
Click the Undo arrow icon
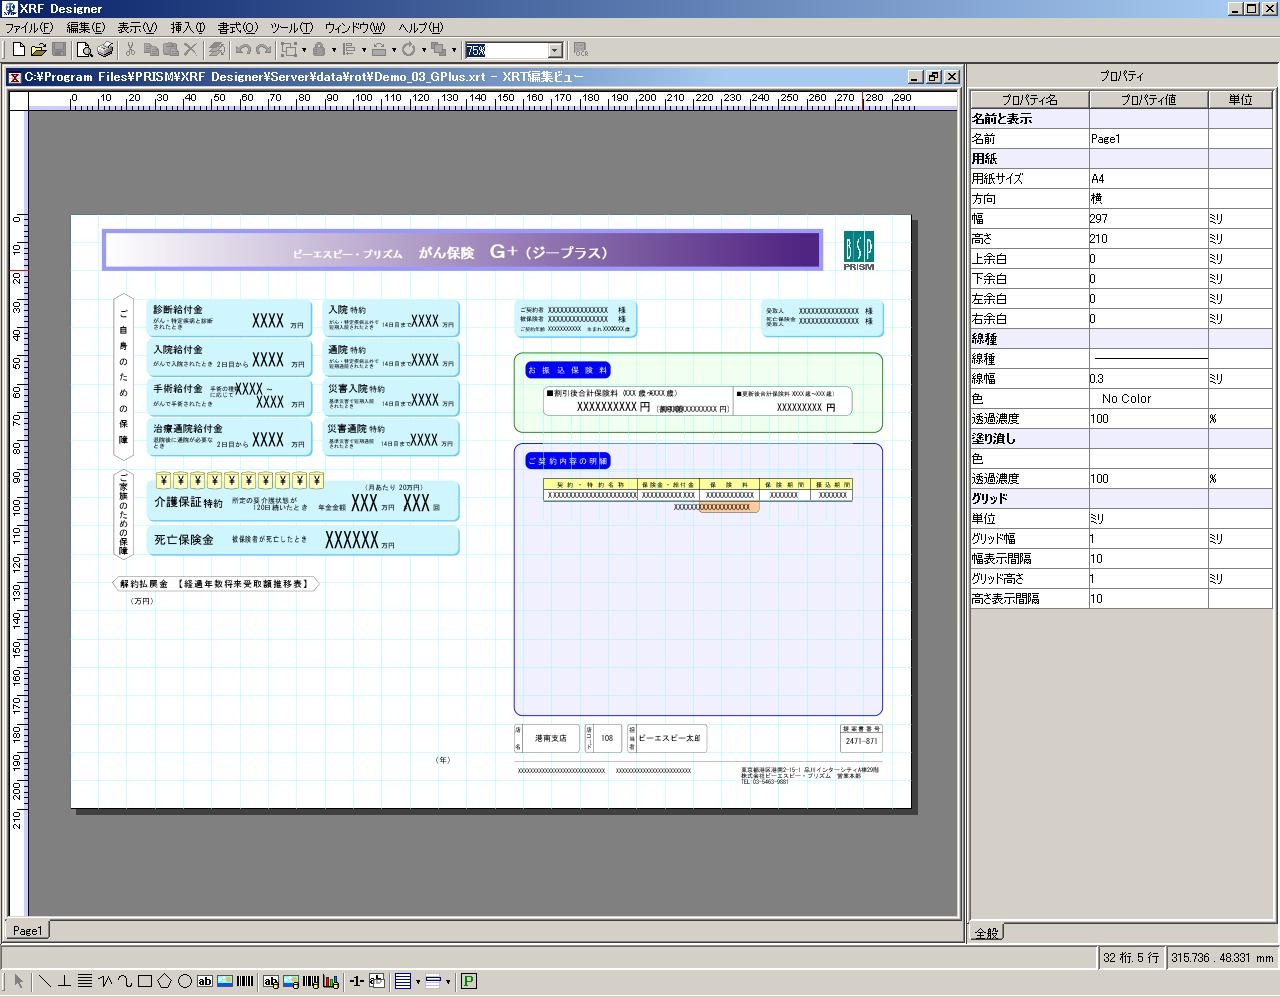[243, 49]
